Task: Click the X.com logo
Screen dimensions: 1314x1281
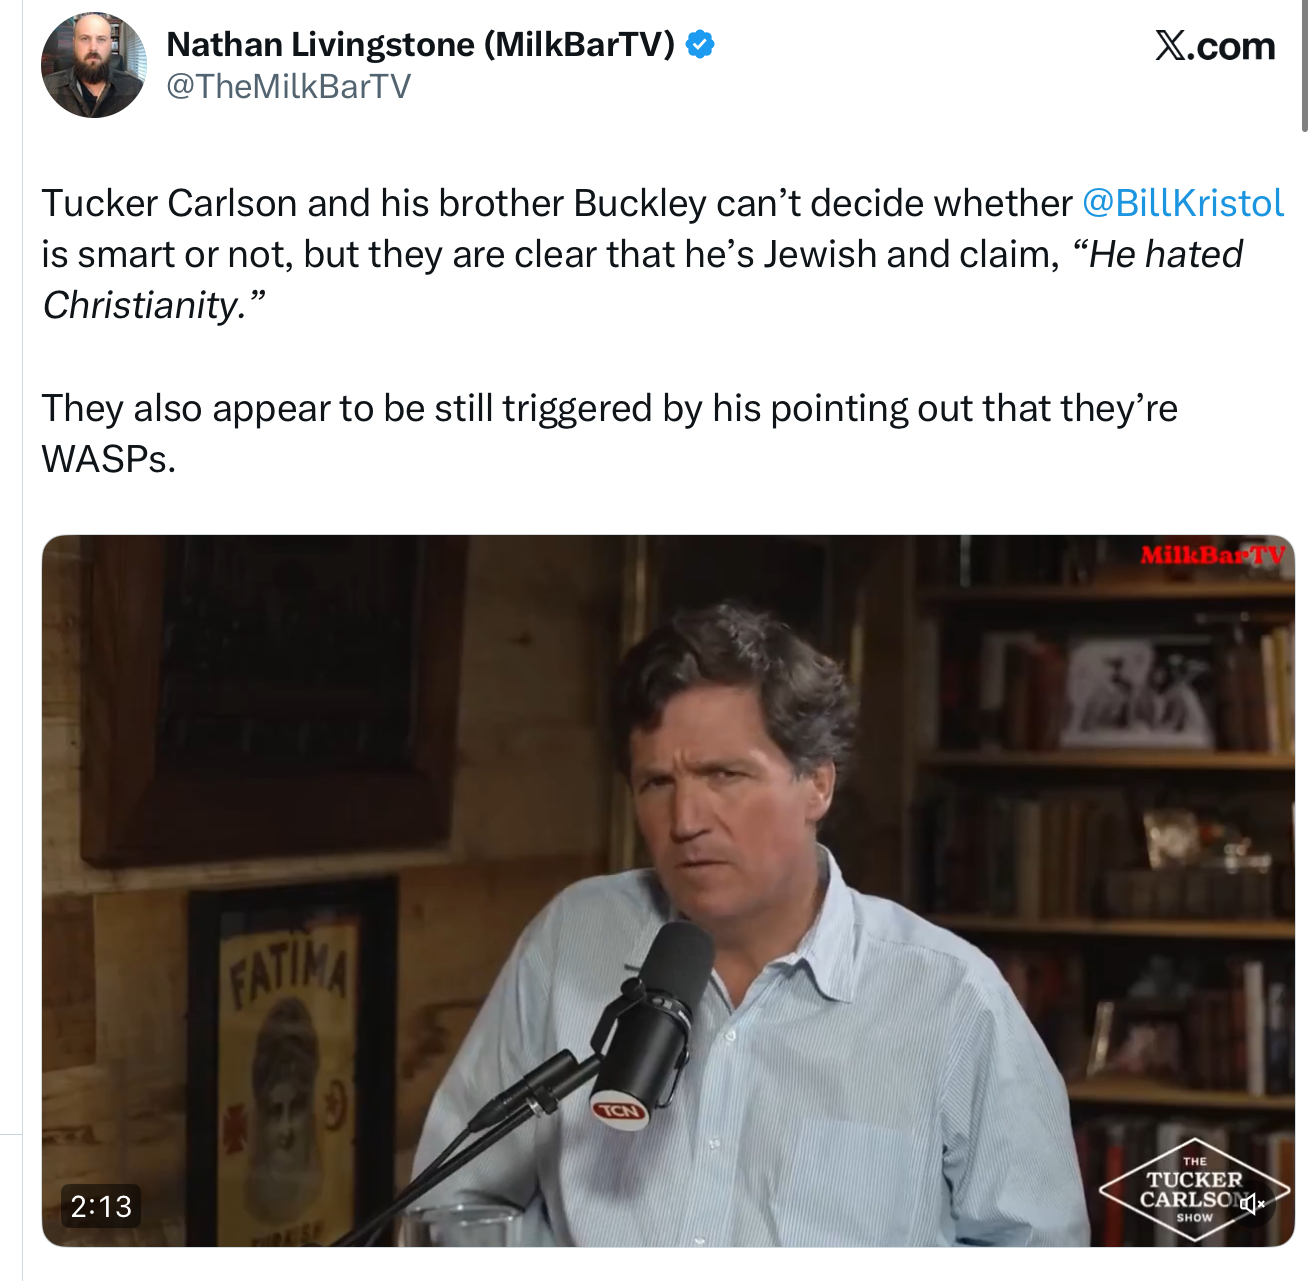Action: point(1215,46)
